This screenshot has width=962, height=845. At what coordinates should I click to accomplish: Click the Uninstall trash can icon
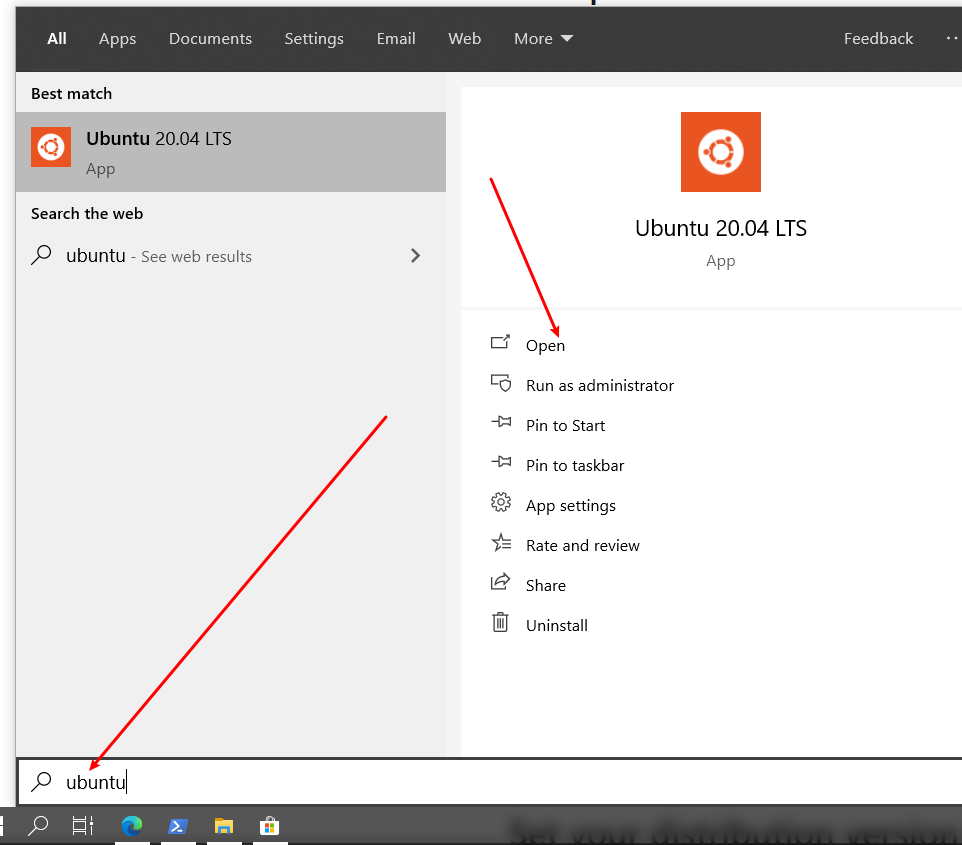[500, 622]
